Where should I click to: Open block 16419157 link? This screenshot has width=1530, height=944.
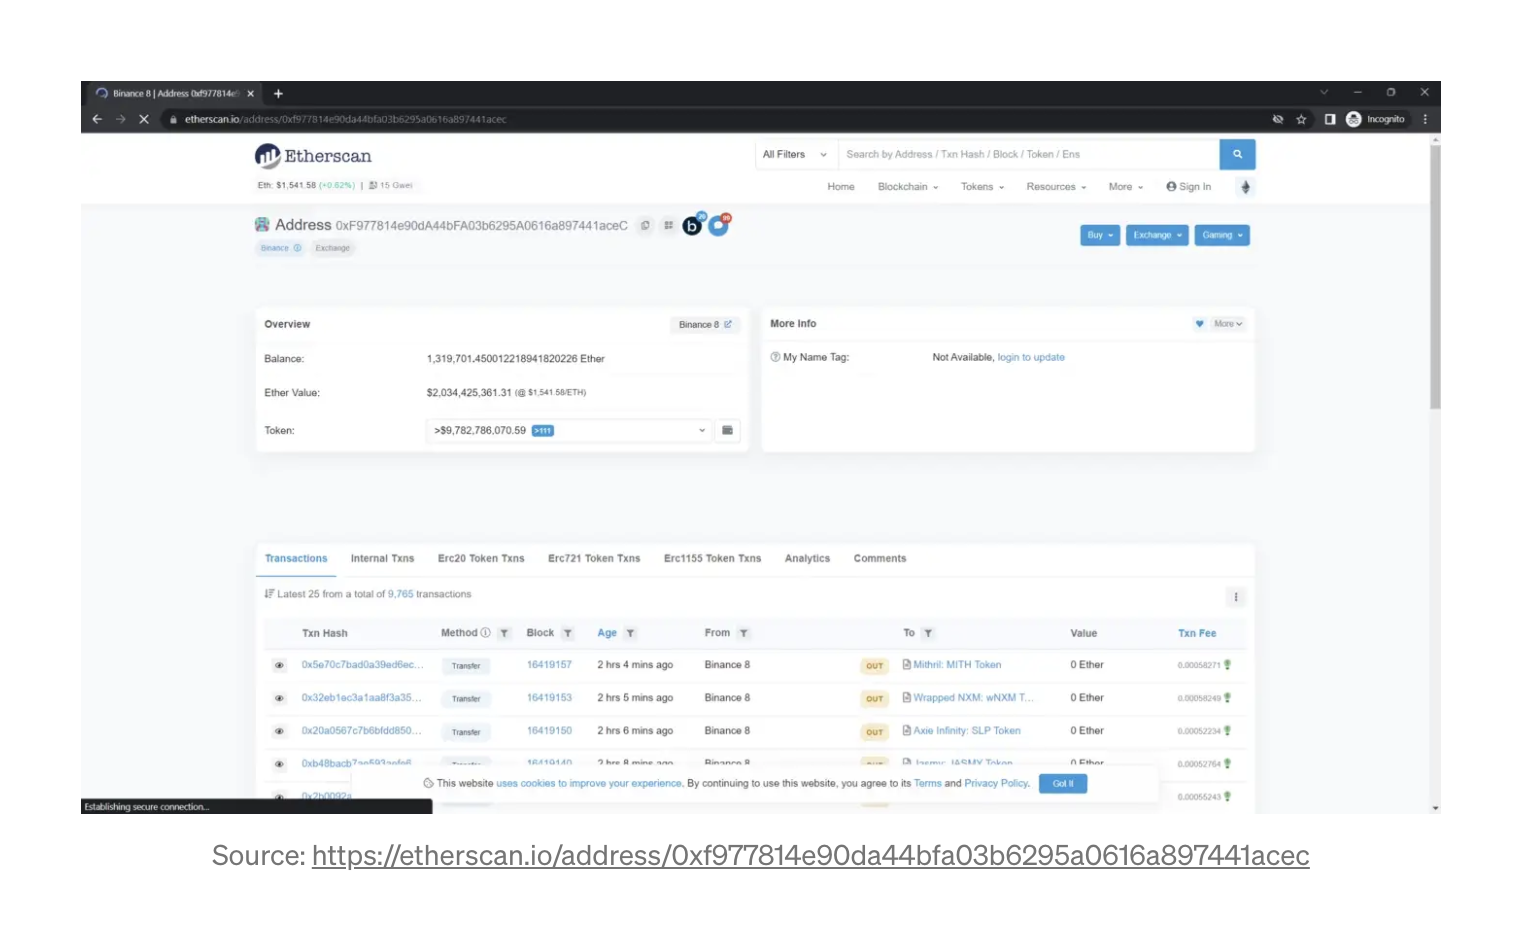(x=549, y=665)
